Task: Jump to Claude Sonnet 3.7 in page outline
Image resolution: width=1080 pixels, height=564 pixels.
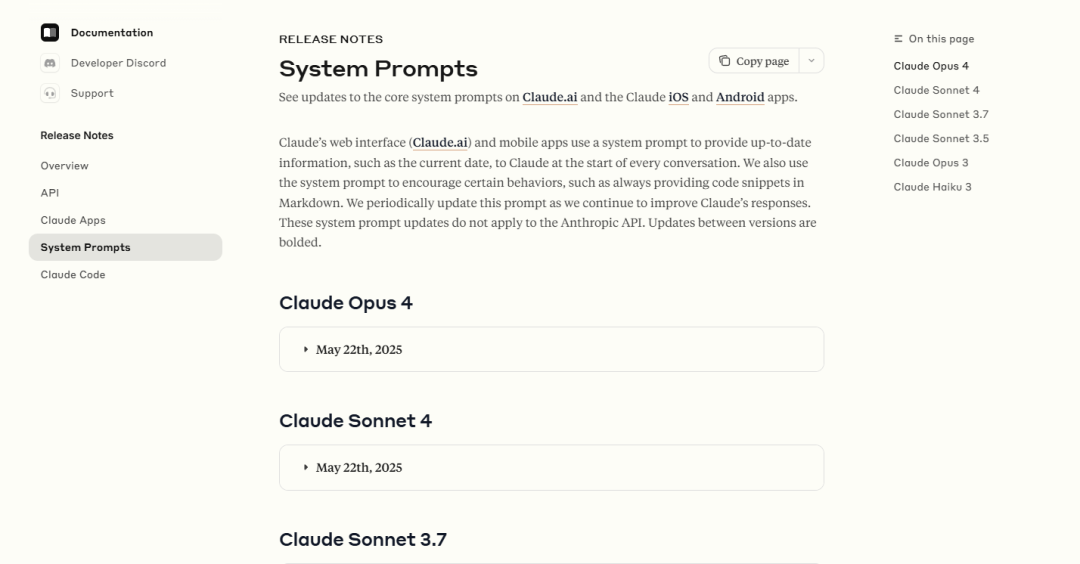Action: (941, 114)
